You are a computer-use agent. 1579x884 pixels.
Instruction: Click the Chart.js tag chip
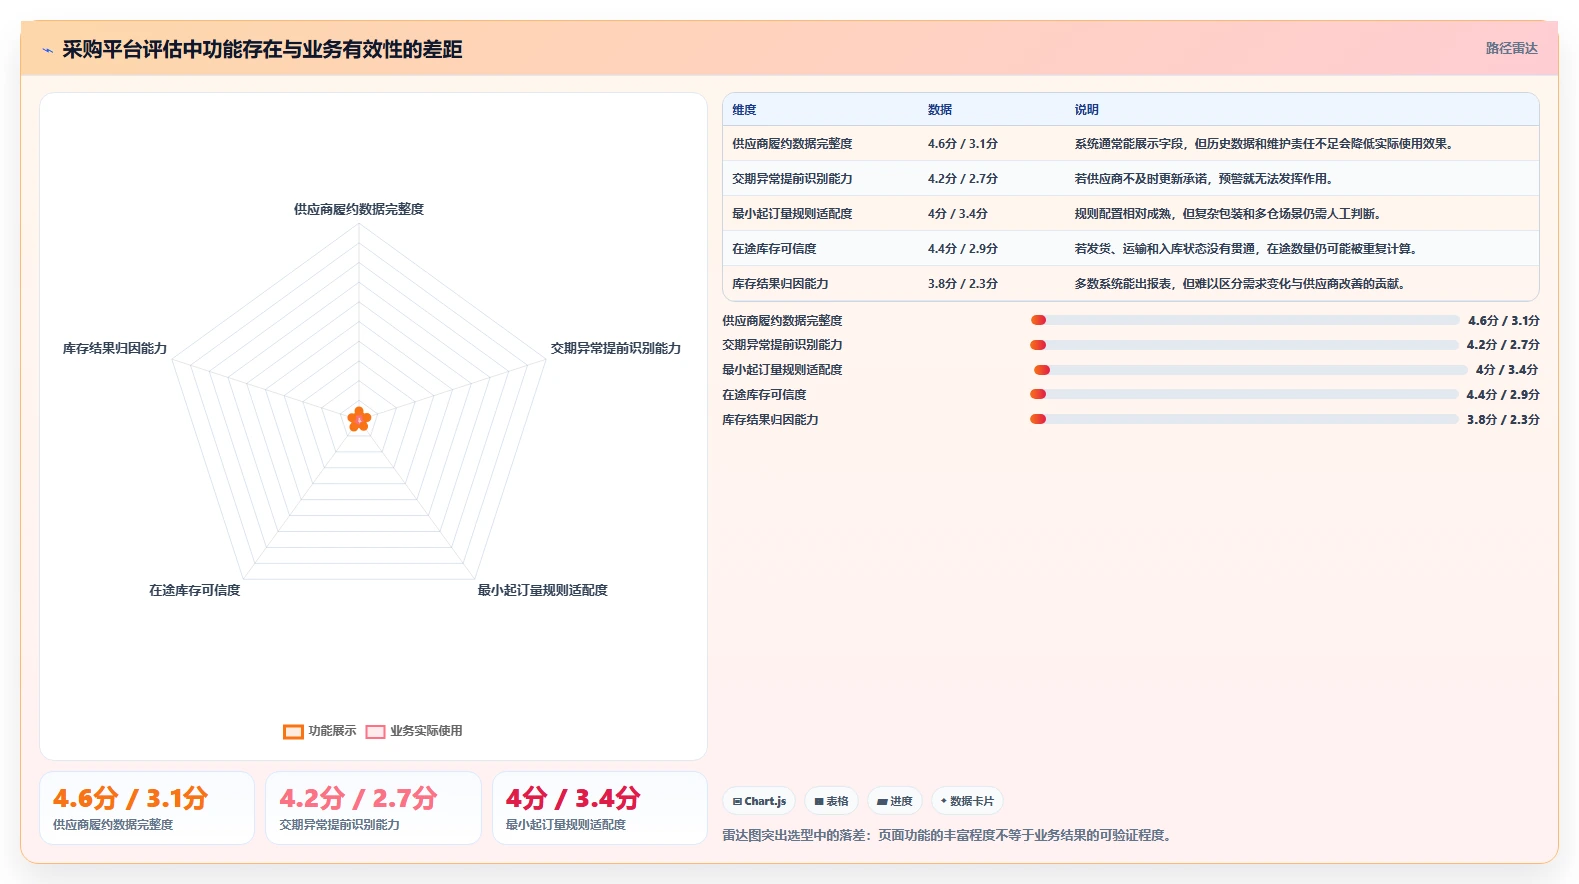pyautogui.click(x=760, y=801)
